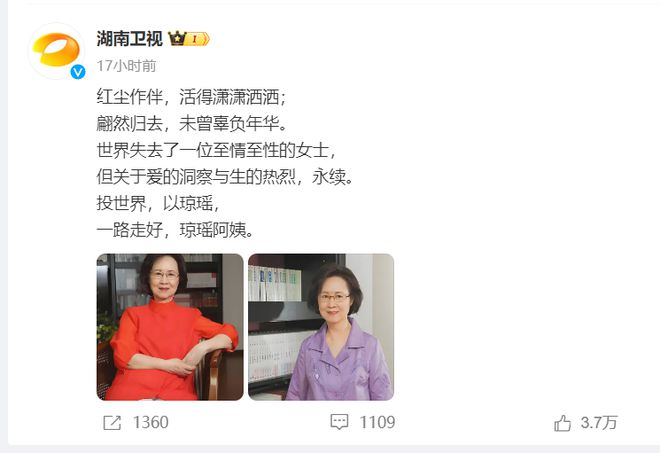Click the gold crown membership icon
The height and width of the screenshot is (453, 660).
[177, 39]
